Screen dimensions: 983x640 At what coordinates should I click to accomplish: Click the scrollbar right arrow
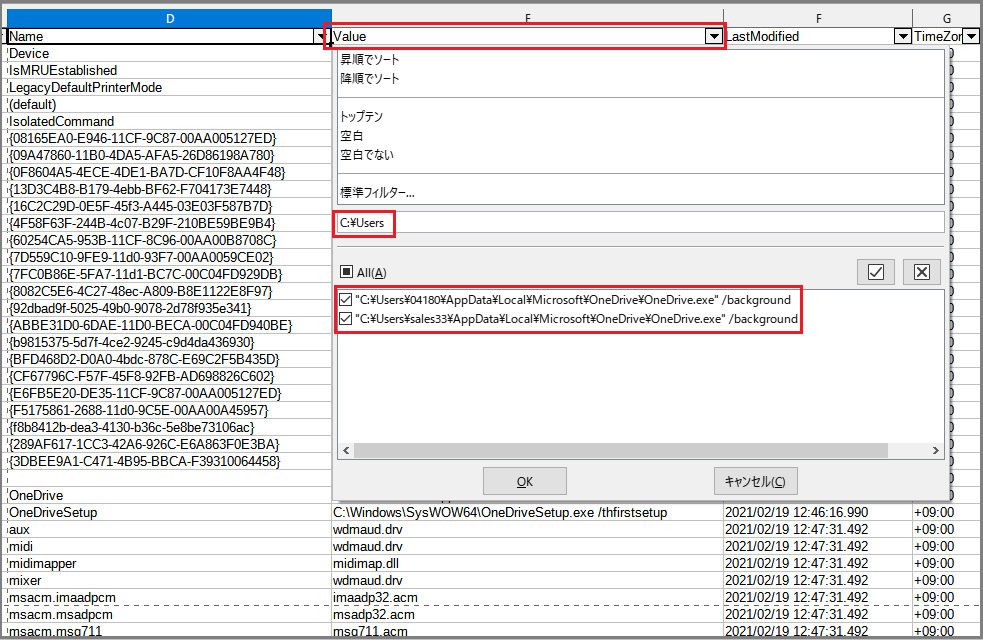tap(935, 450)
